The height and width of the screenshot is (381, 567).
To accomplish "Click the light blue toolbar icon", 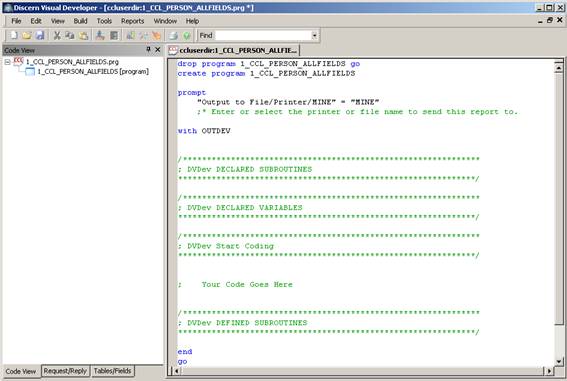I will tap(143, 35).
